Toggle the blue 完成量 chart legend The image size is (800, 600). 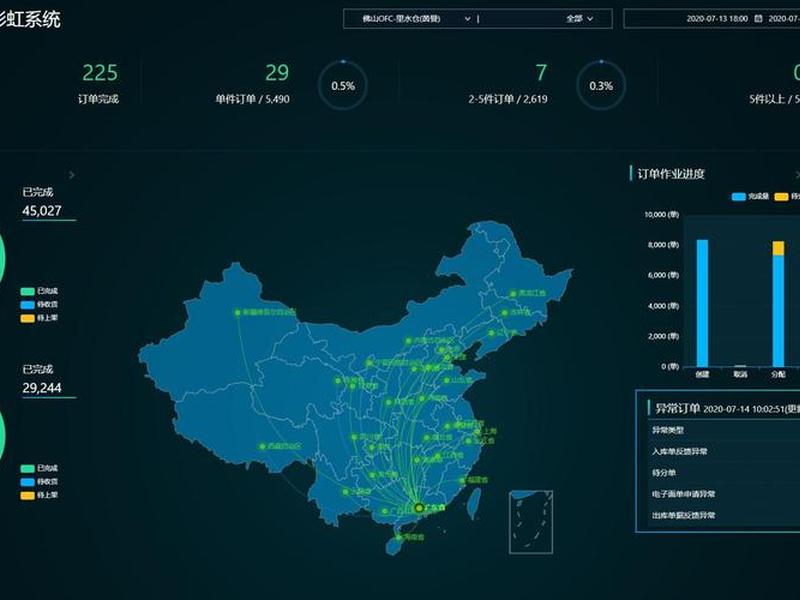(750, 196)
